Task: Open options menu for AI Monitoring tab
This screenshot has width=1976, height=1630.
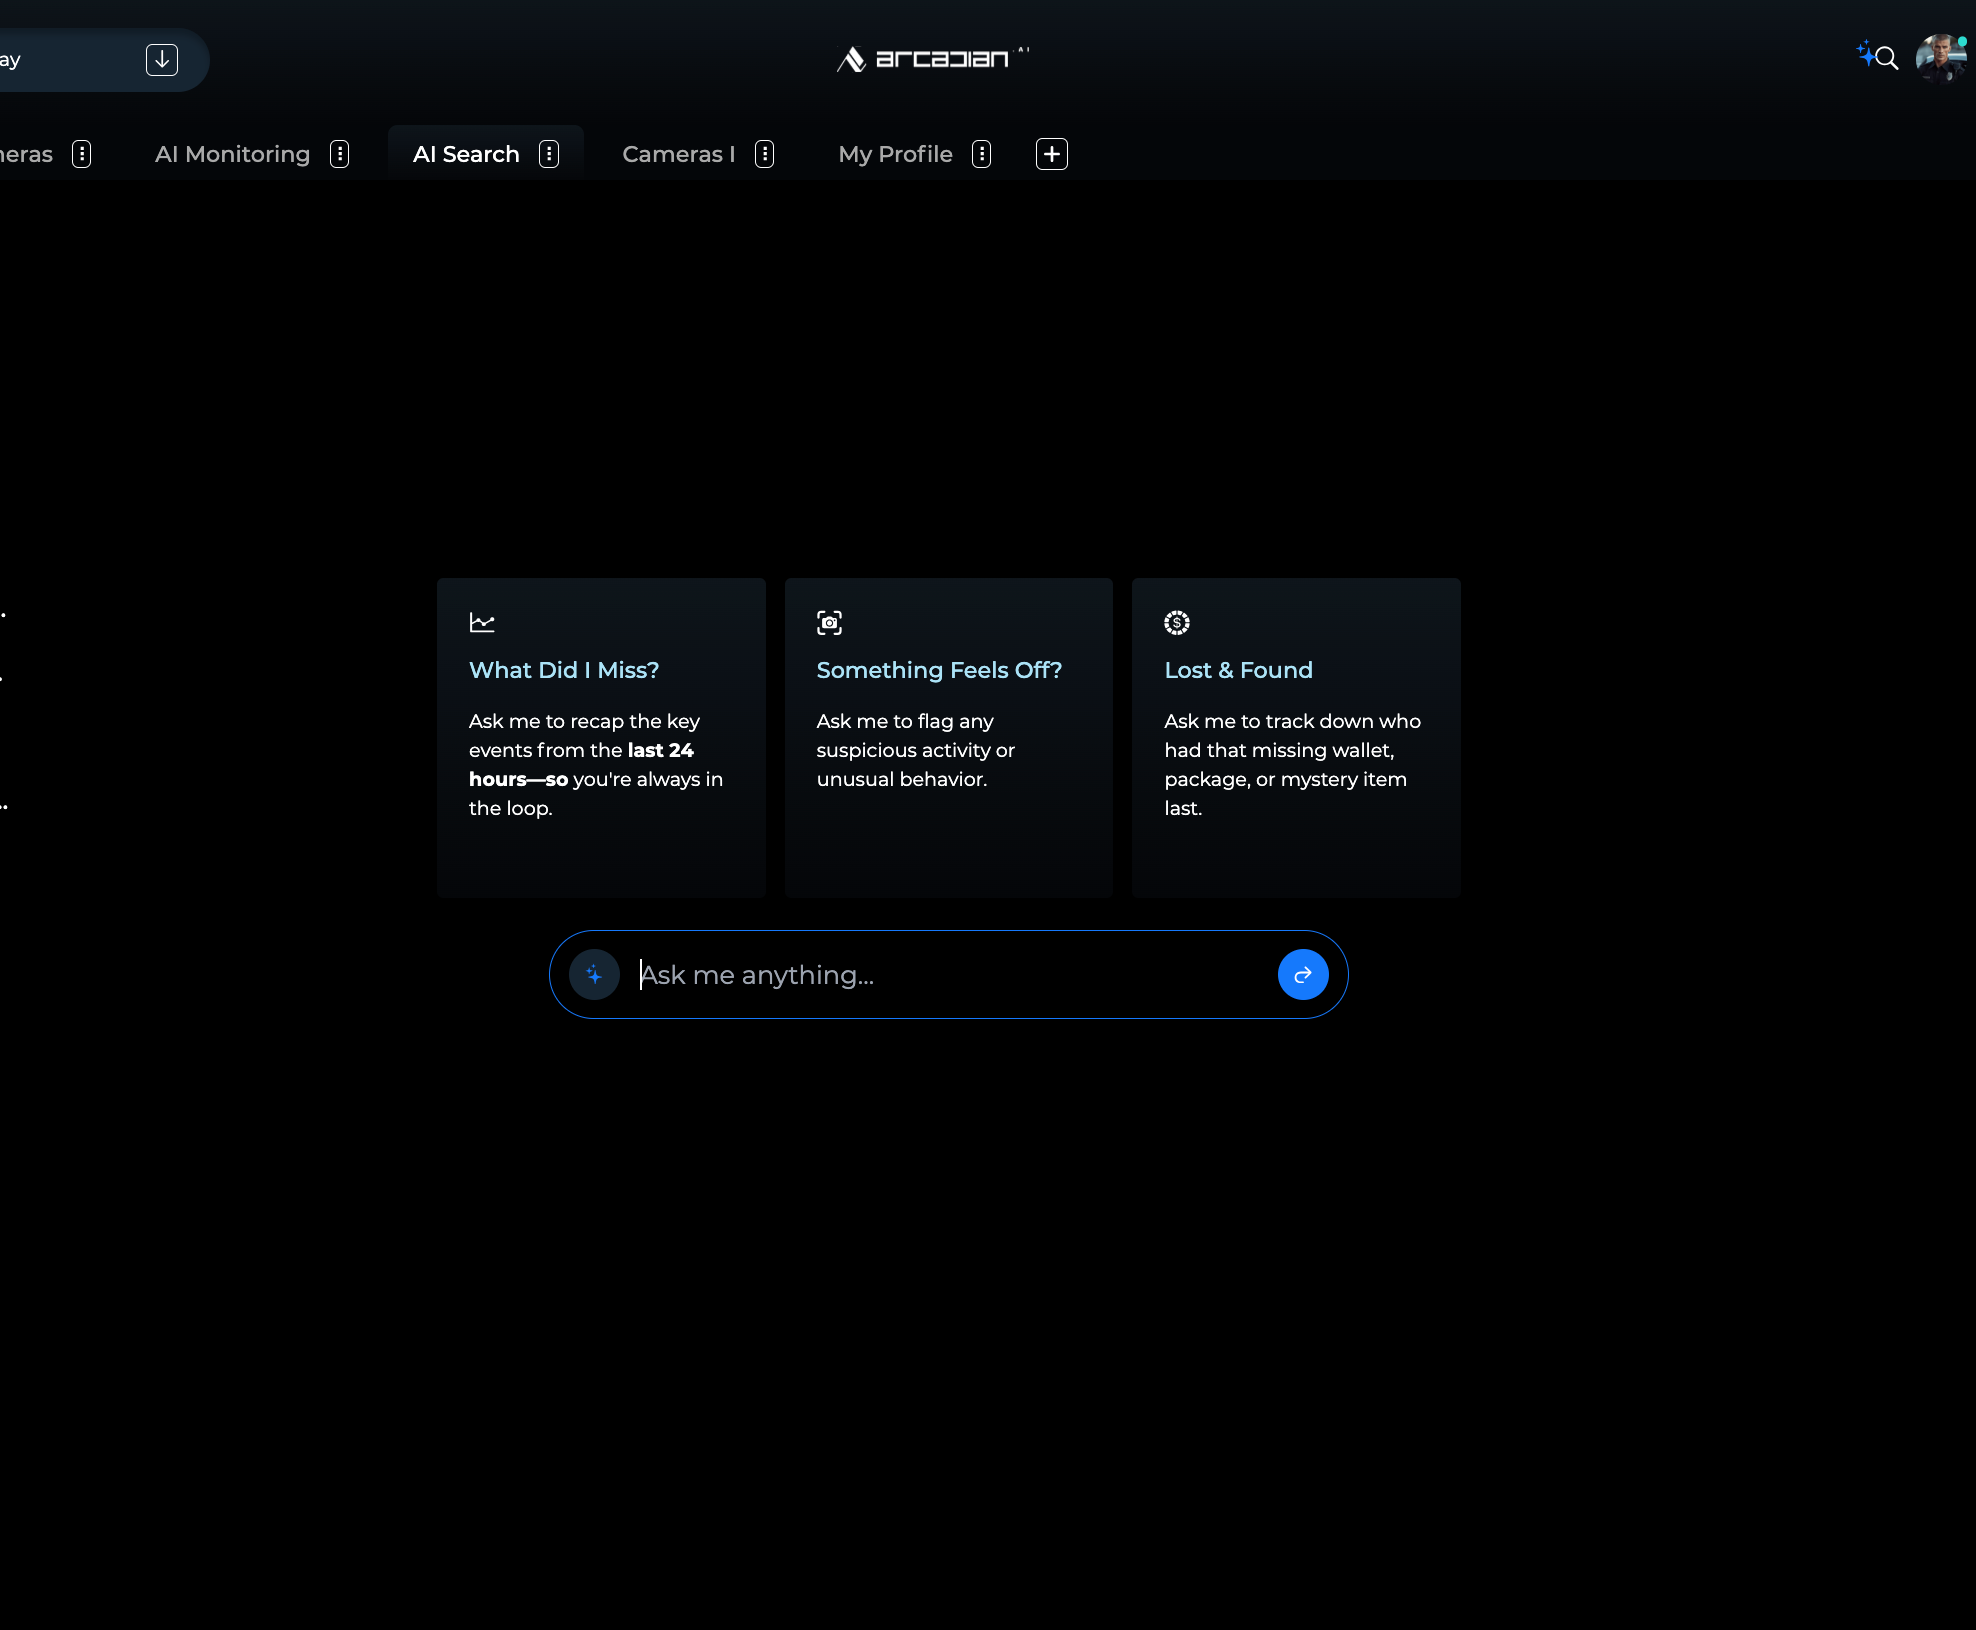Action: [340, 154]
